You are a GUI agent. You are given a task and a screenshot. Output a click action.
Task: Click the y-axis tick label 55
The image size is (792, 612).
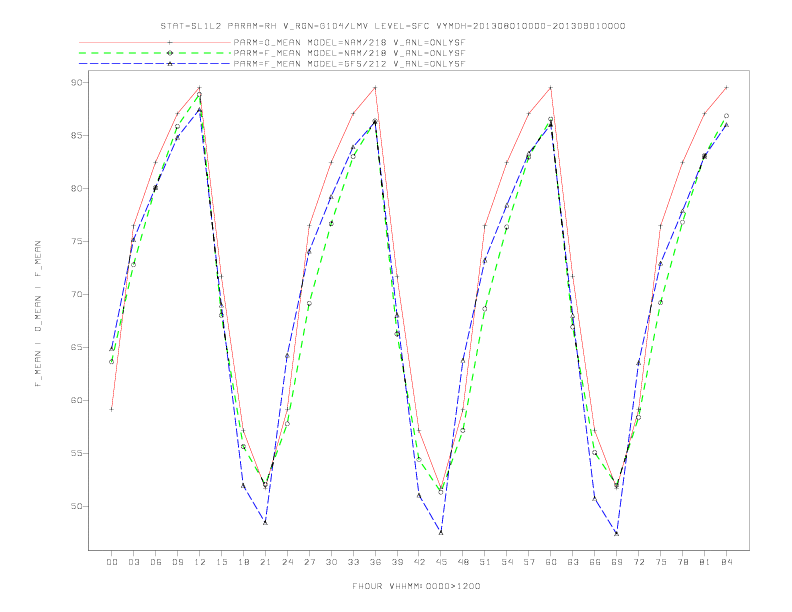point(77,453)
